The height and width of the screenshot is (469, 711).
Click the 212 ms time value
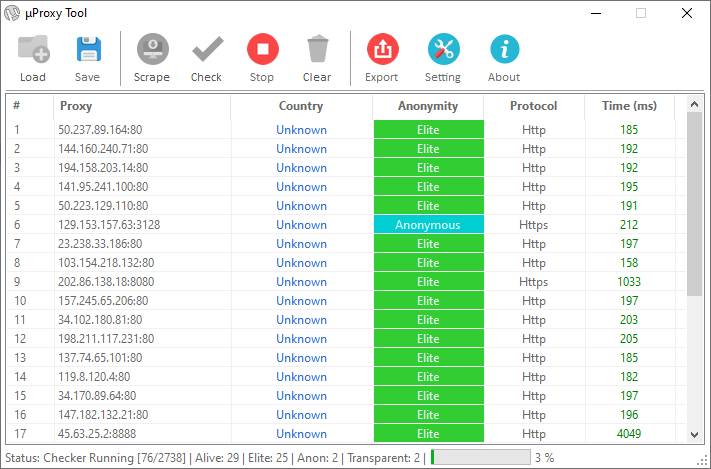[629, 225]
